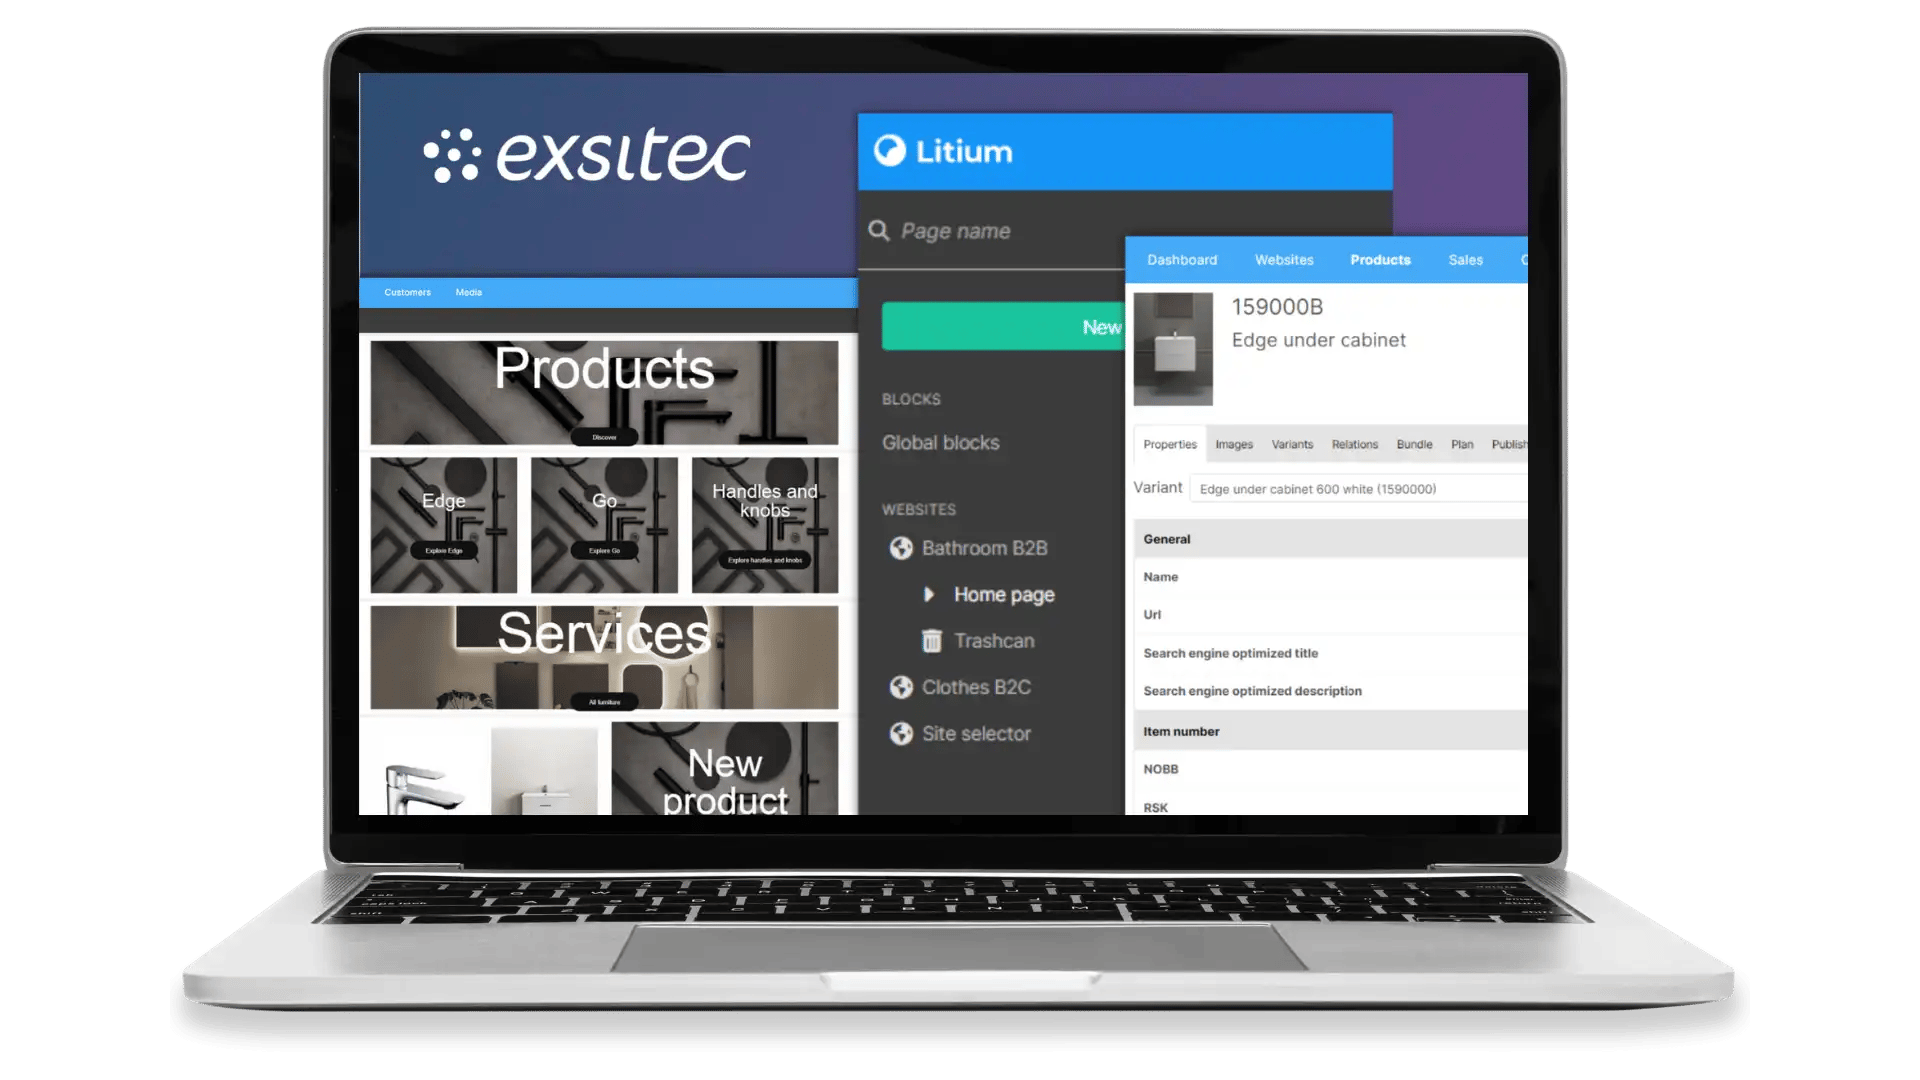This screenshot has width=1920, height=1080.
Task: Click the global globe icon for Bathroom B2B
Action: coord(902,546)
